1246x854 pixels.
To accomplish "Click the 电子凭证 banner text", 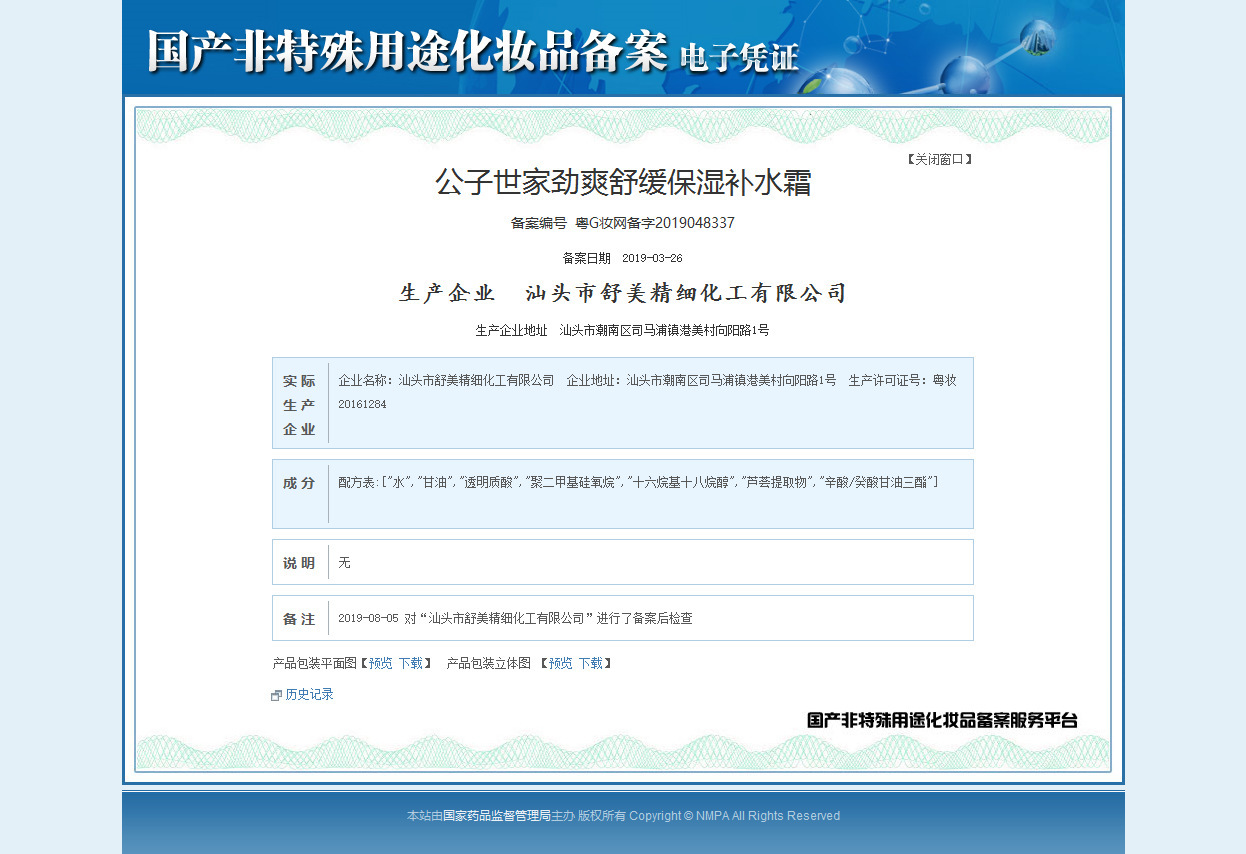I will [x=740, y=58].
